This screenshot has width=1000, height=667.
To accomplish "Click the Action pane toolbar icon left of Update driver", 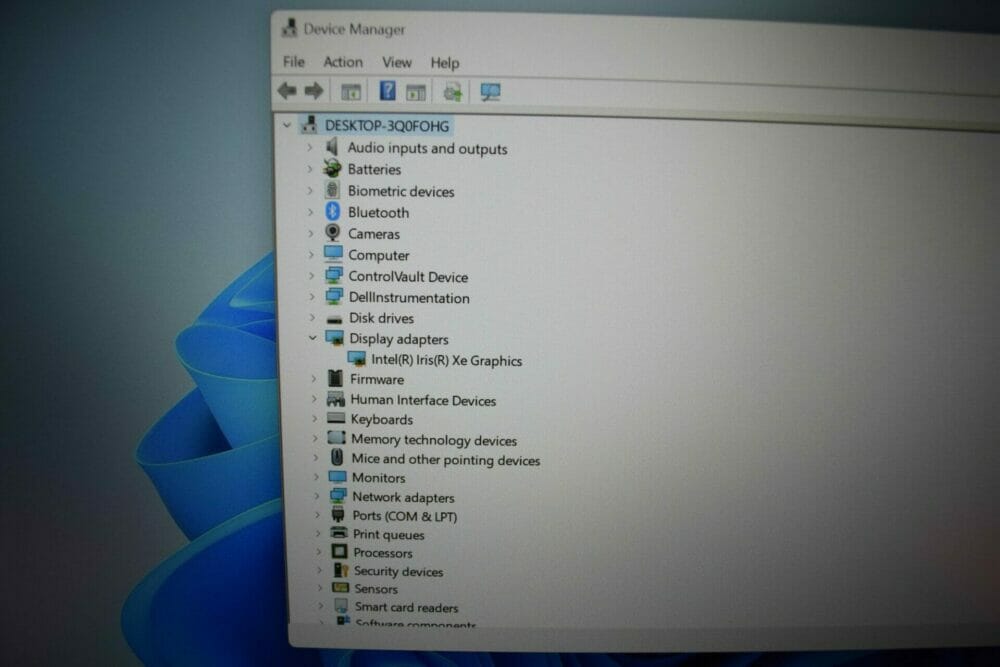I will pos(416,92).
